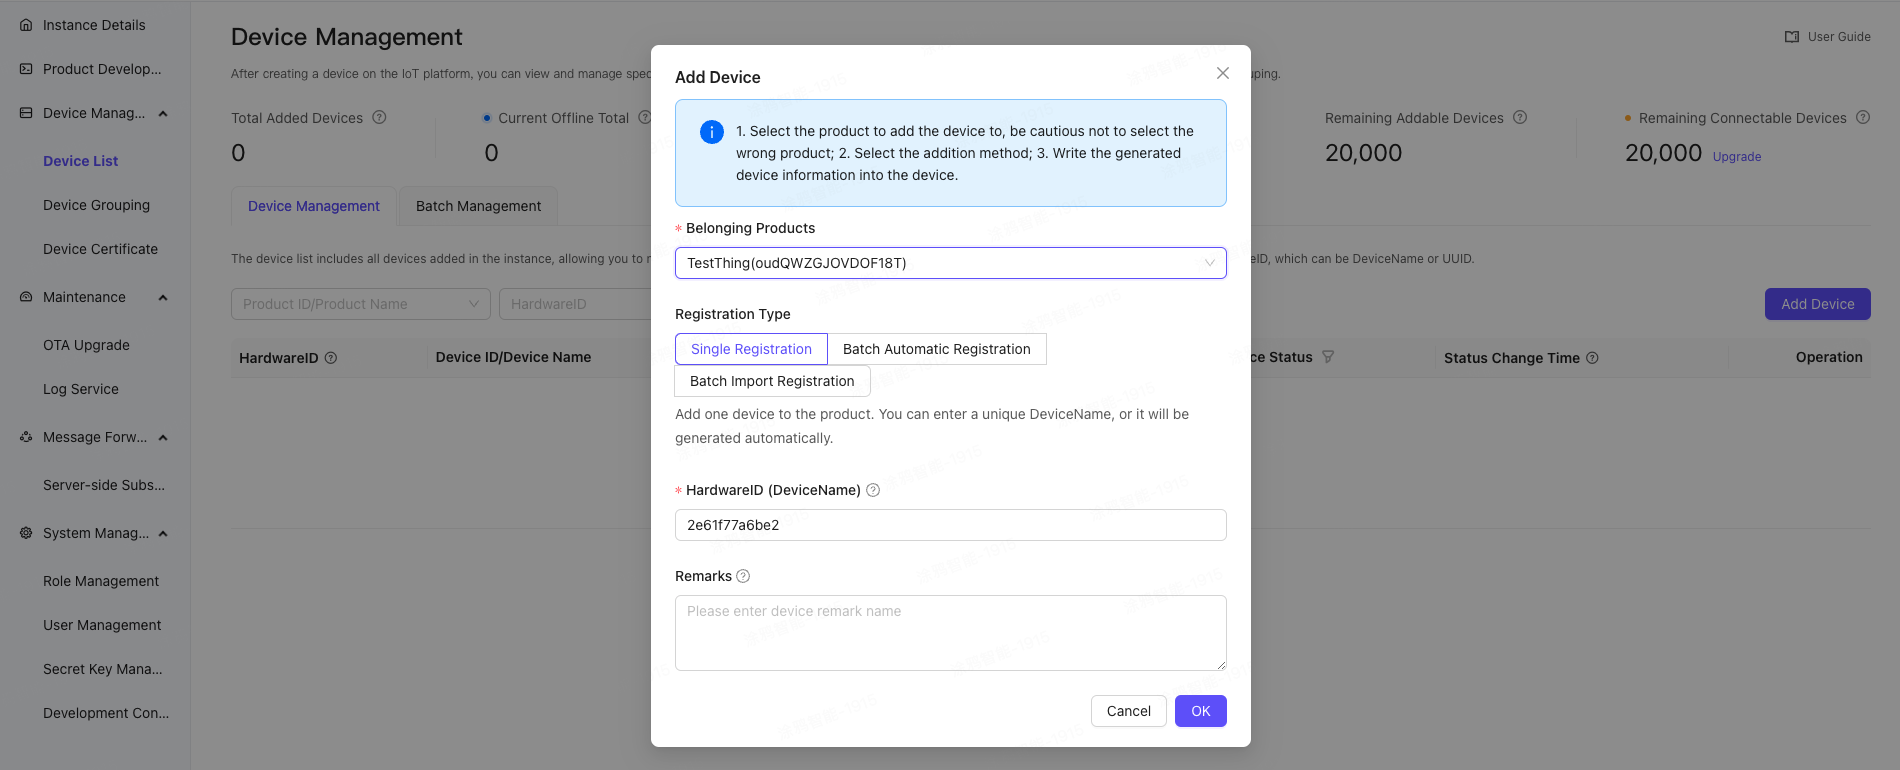Open Server-side Subscription in sidebar
The width and height of the screenshot is (1900, 770).
click(x=104, y=485)
